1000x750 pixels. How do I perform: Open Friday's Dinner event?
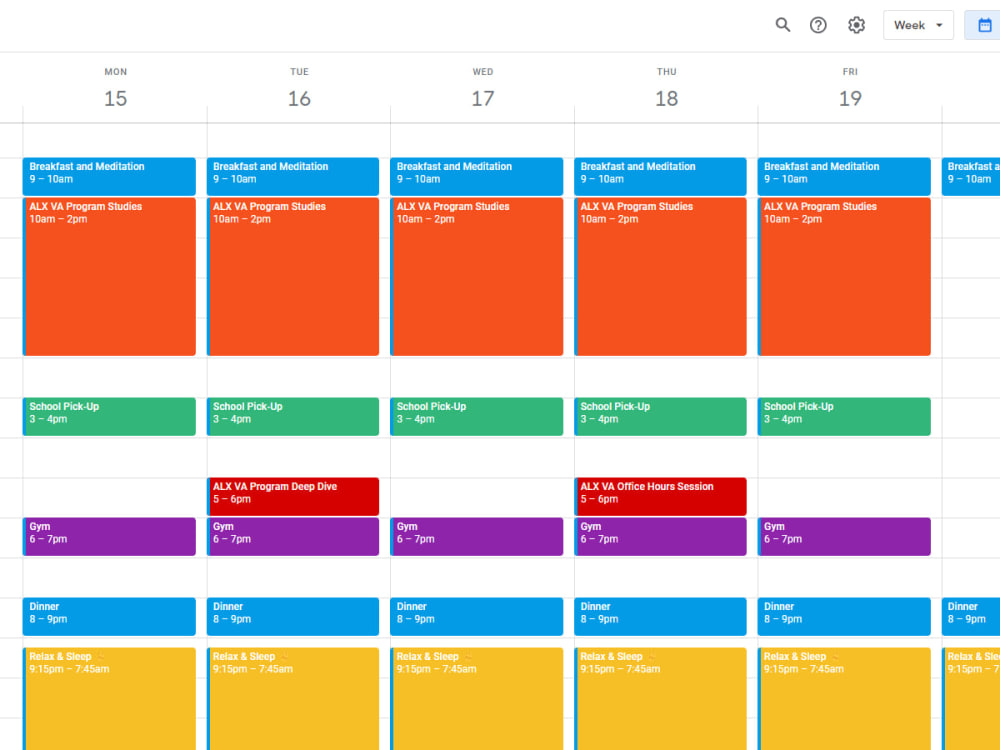point(844,616)
